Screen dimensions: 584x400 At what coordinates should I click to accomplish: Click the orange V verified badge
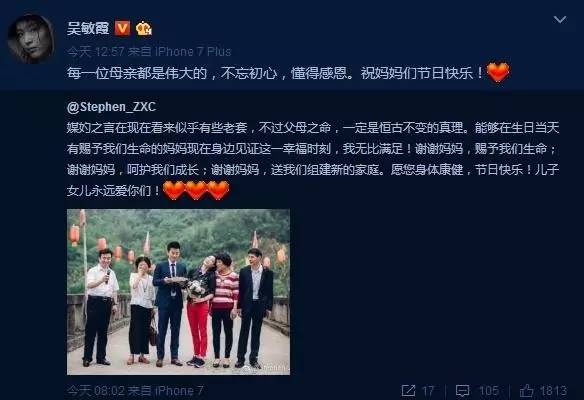tap(122, 28)
